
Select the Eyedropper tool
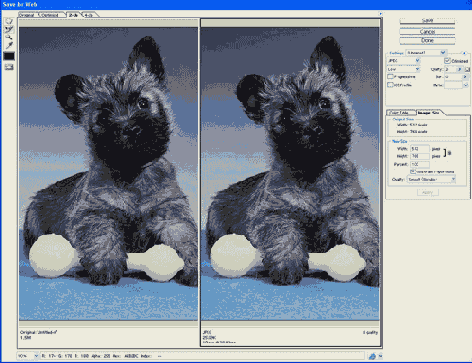click(9, 45)
